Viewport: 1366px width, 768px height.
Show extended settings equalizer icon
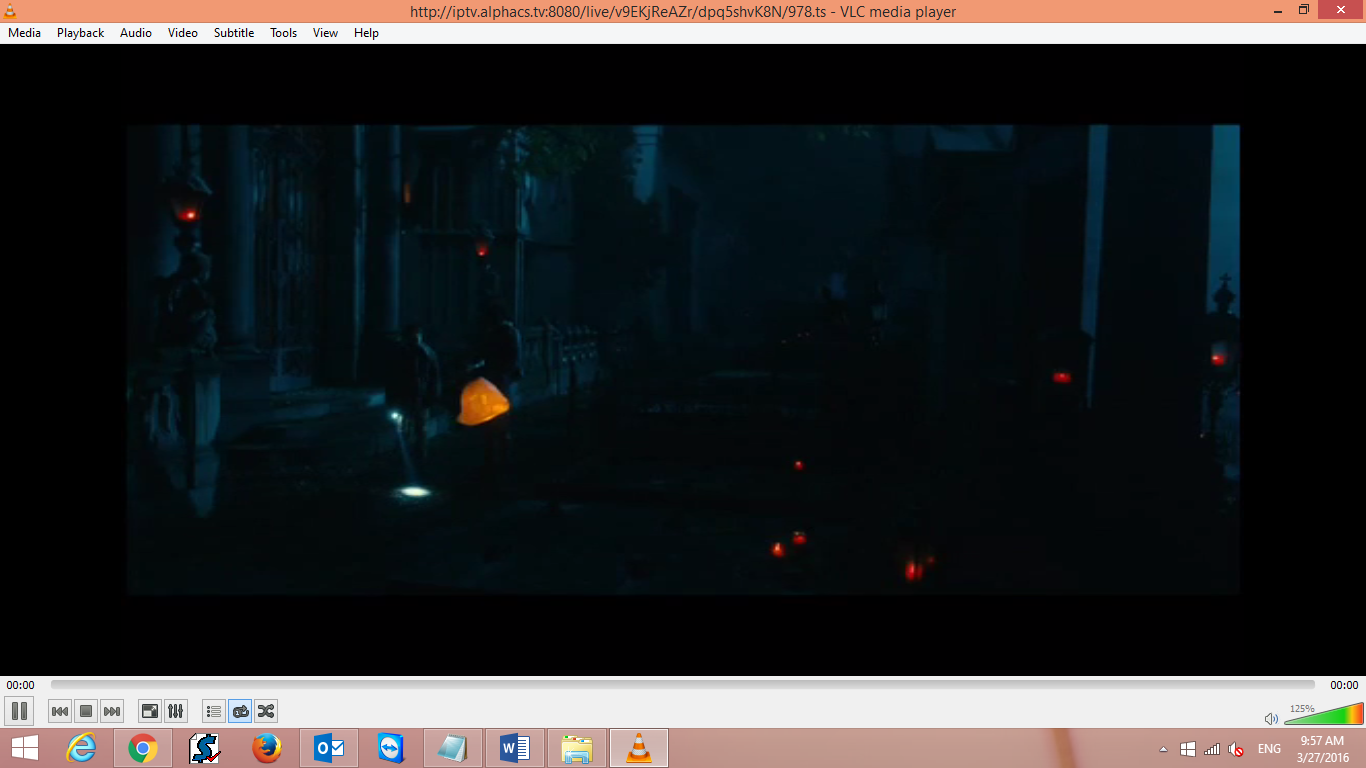(x=176, y=711)
